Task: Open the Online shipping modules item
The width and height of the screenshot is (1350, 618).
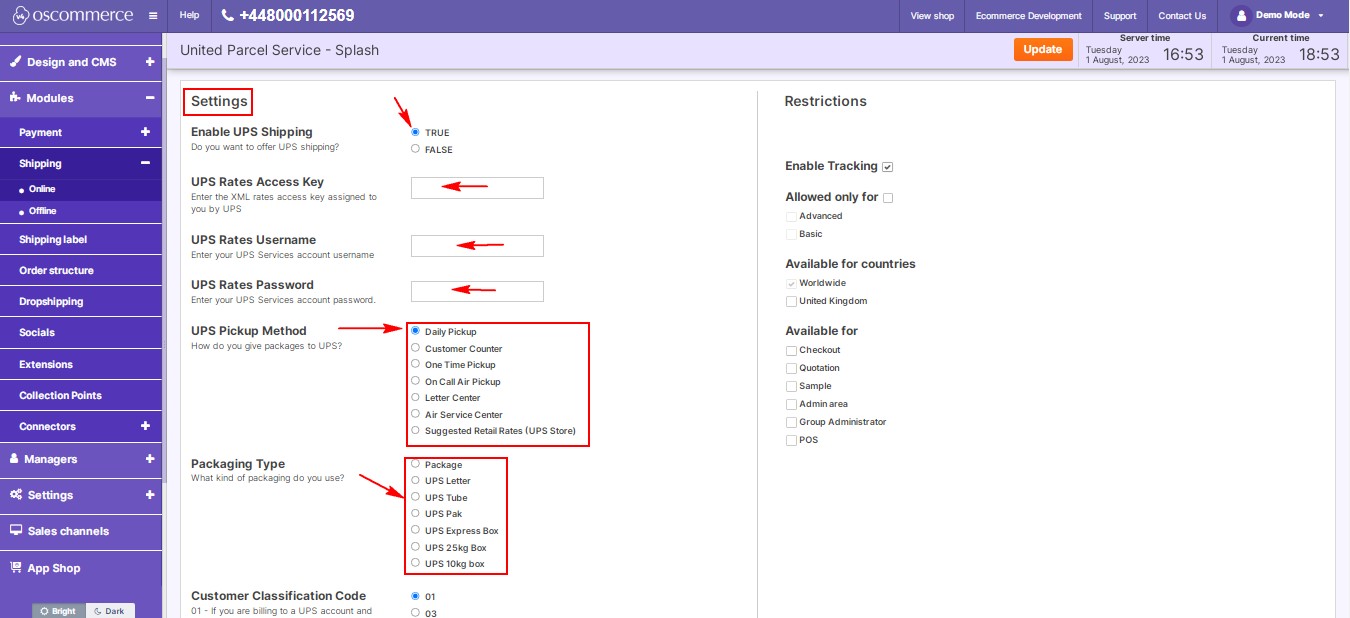Action: (42, 189)
